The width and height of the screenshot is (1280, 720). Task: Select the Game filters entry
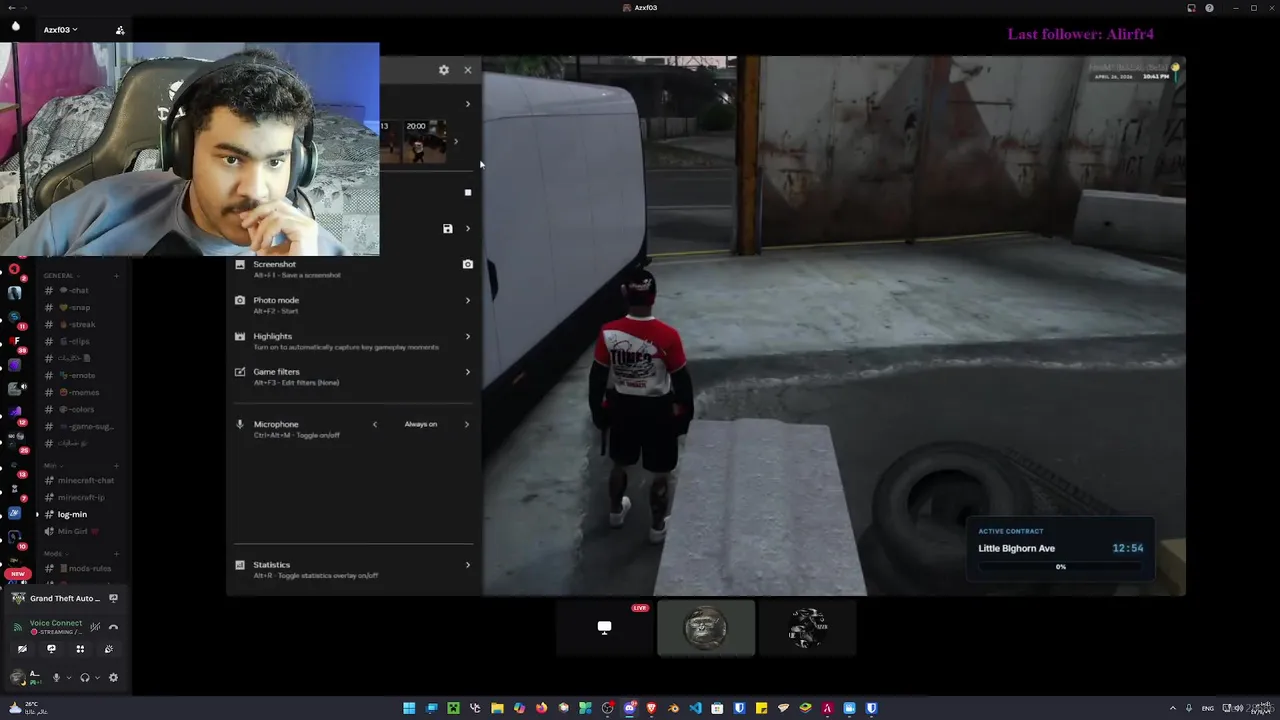(x=354, y=376)
